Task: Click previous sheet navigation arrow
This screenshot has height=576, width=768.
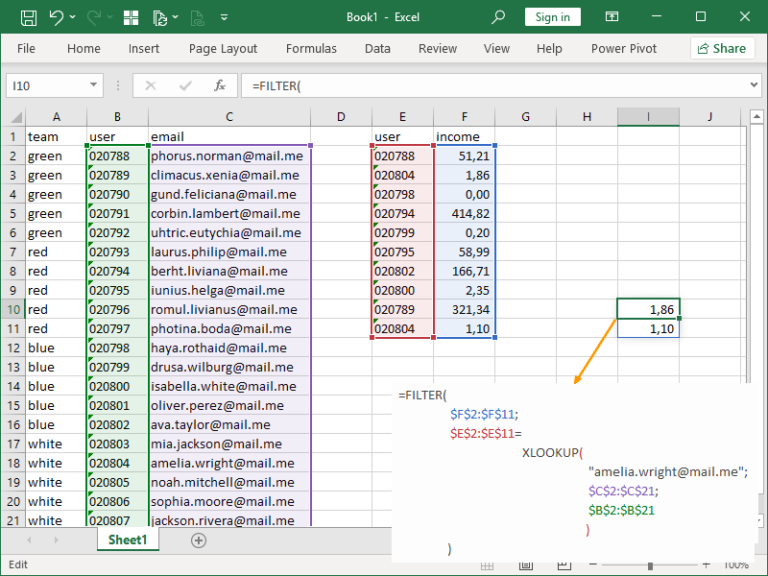Action: pyautogui.click(x=29, y=540)
